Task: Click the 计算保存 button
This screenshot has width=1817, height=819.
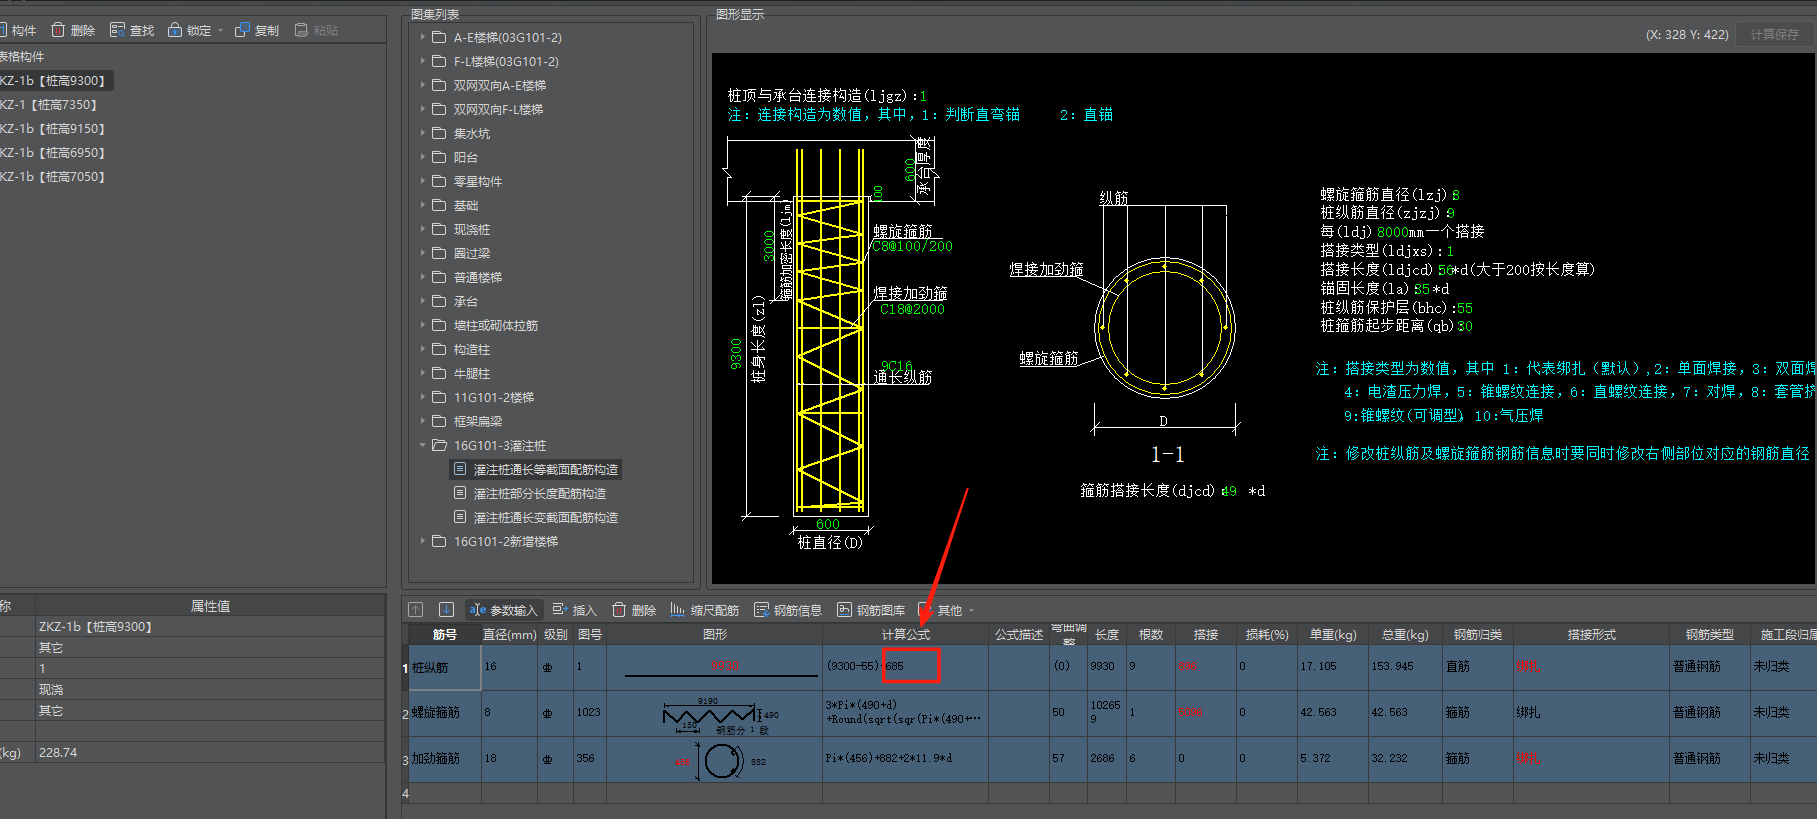Action: (x=1775, y=34)
